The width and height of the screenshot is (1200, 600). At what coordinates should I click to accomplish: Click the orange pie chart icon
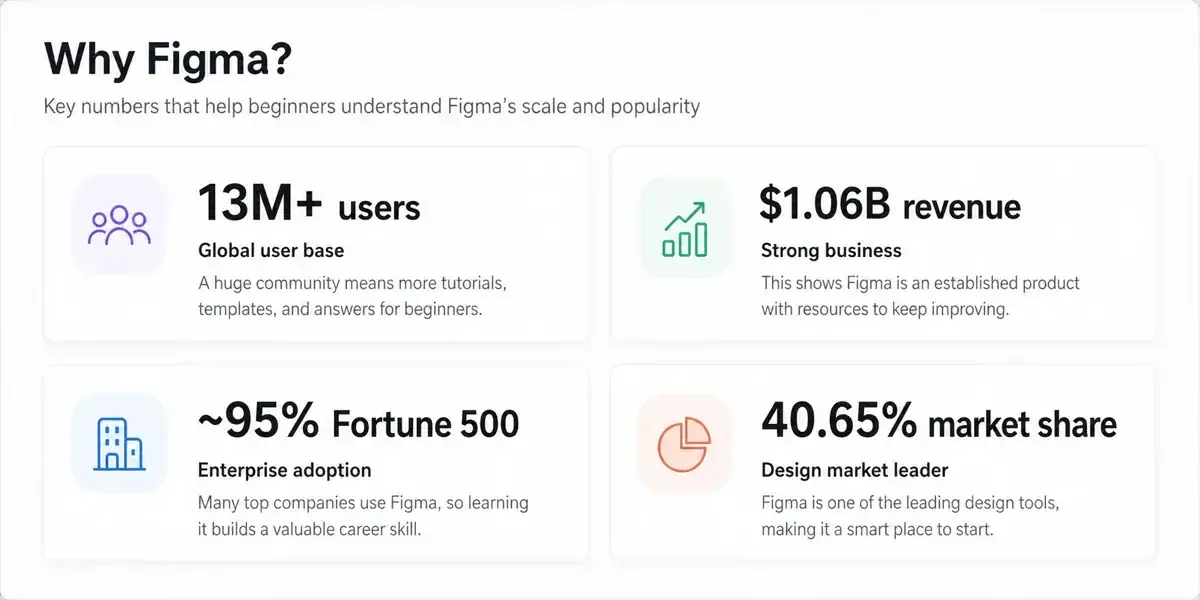[684, 444]
